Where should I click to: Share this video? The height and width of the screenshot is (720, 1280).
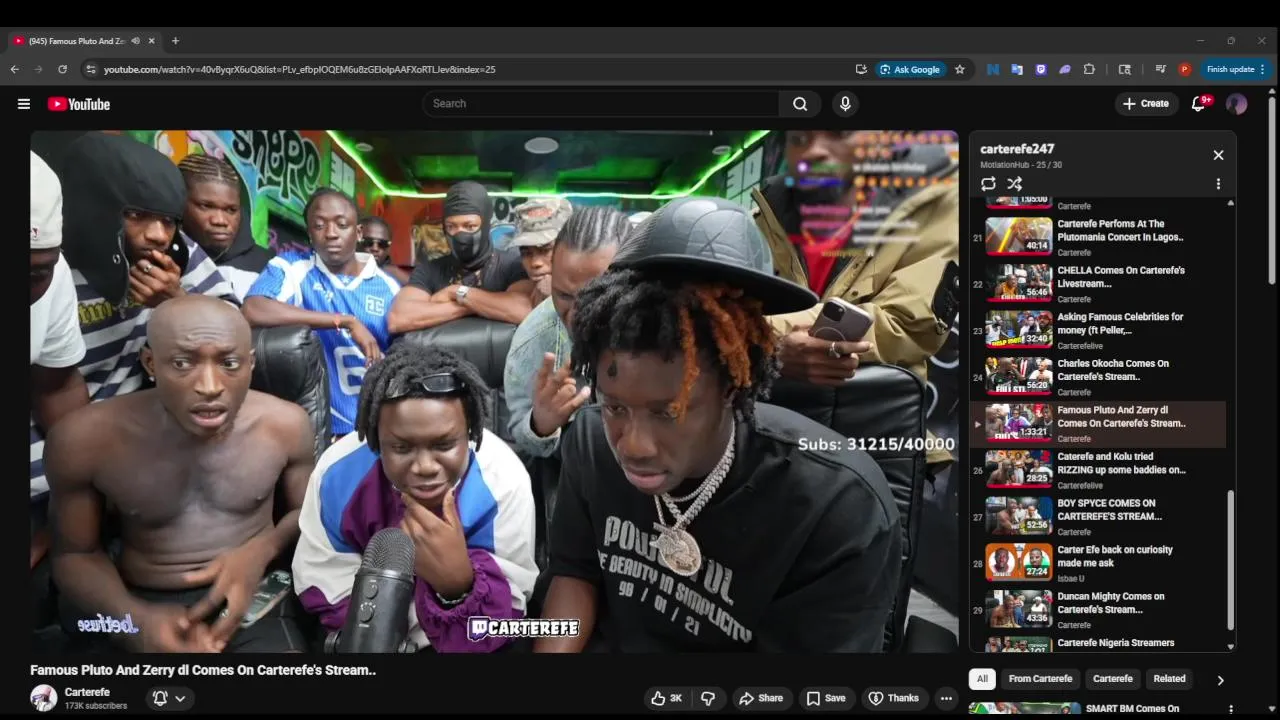(x=761, y=698)
